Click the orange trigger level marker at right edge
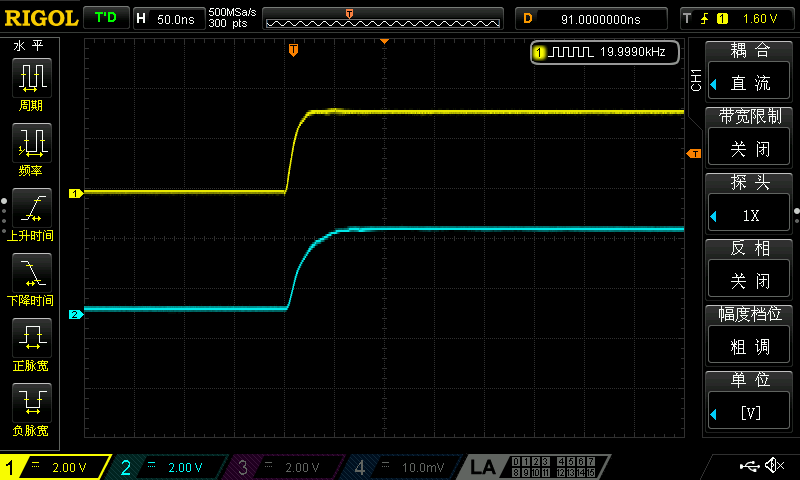The image size is (800, 480). coord(694,154)
